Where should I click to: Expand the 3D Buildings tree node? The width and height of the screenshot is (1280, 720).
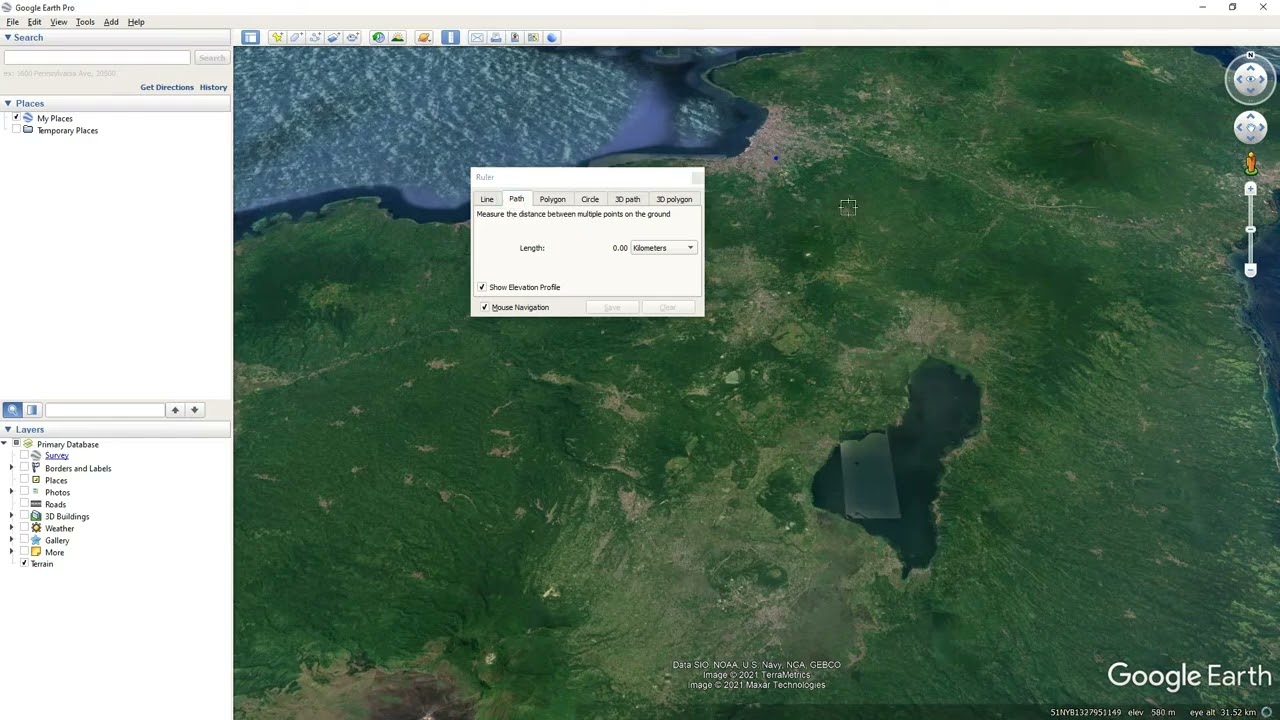12,516
